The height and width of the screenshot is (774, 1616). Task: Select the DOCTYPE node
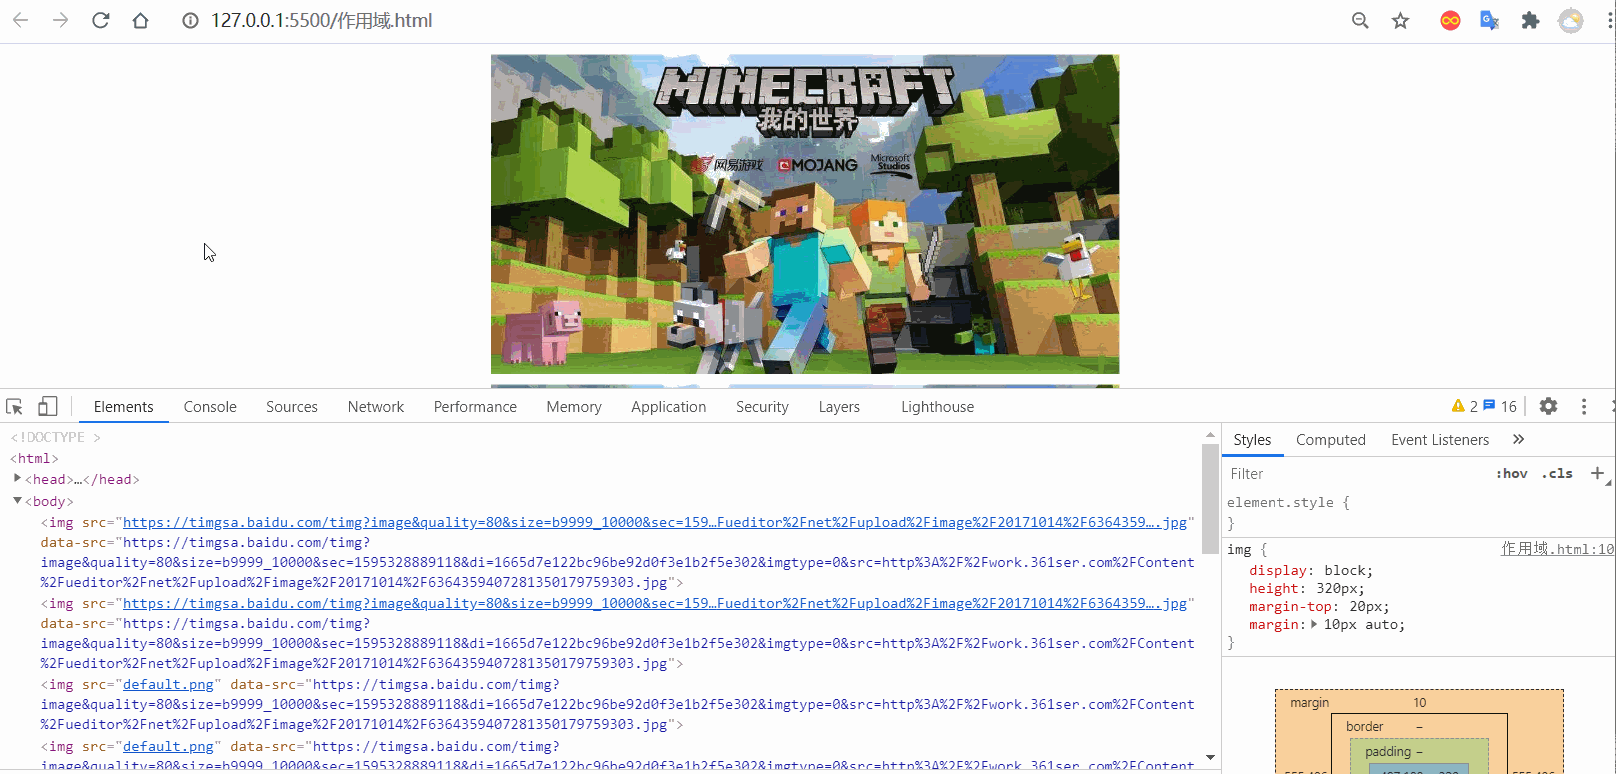(x=55, y=437)
